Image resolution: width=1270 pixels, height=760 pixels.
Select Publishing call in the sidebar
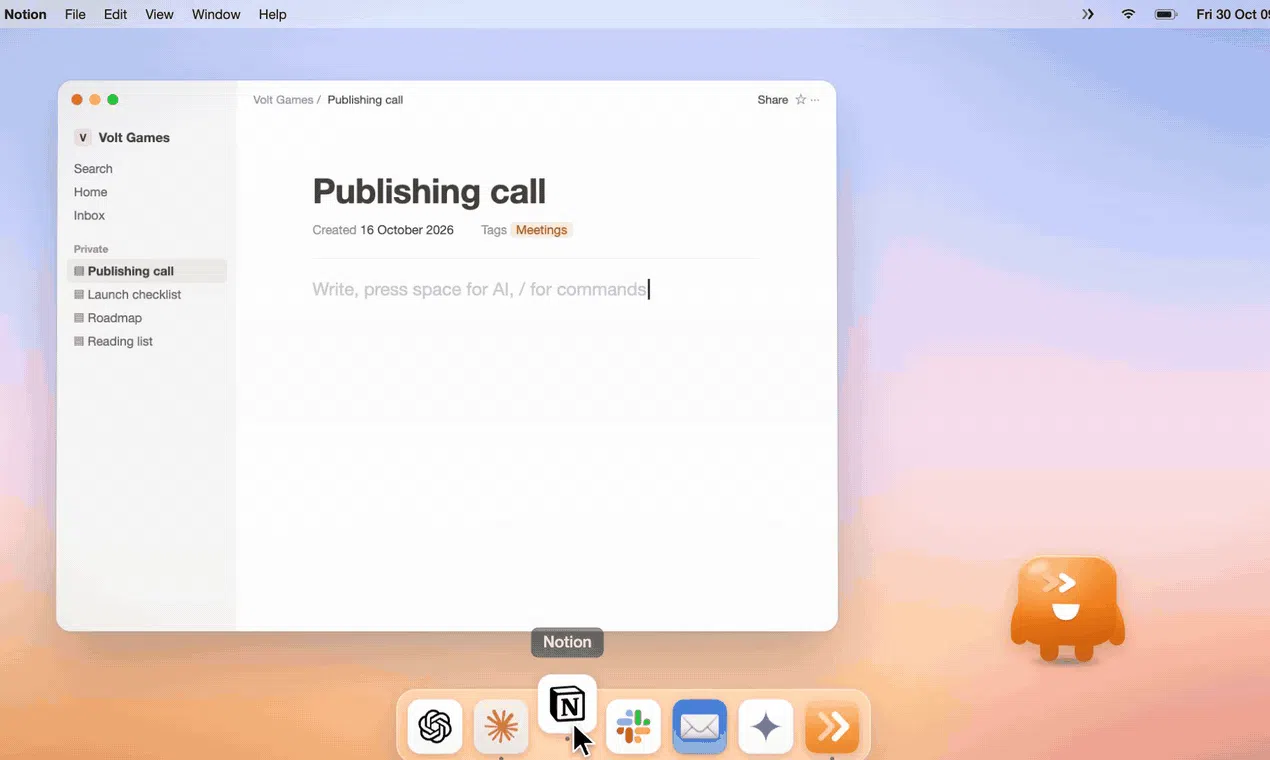(x=147, y=271)
